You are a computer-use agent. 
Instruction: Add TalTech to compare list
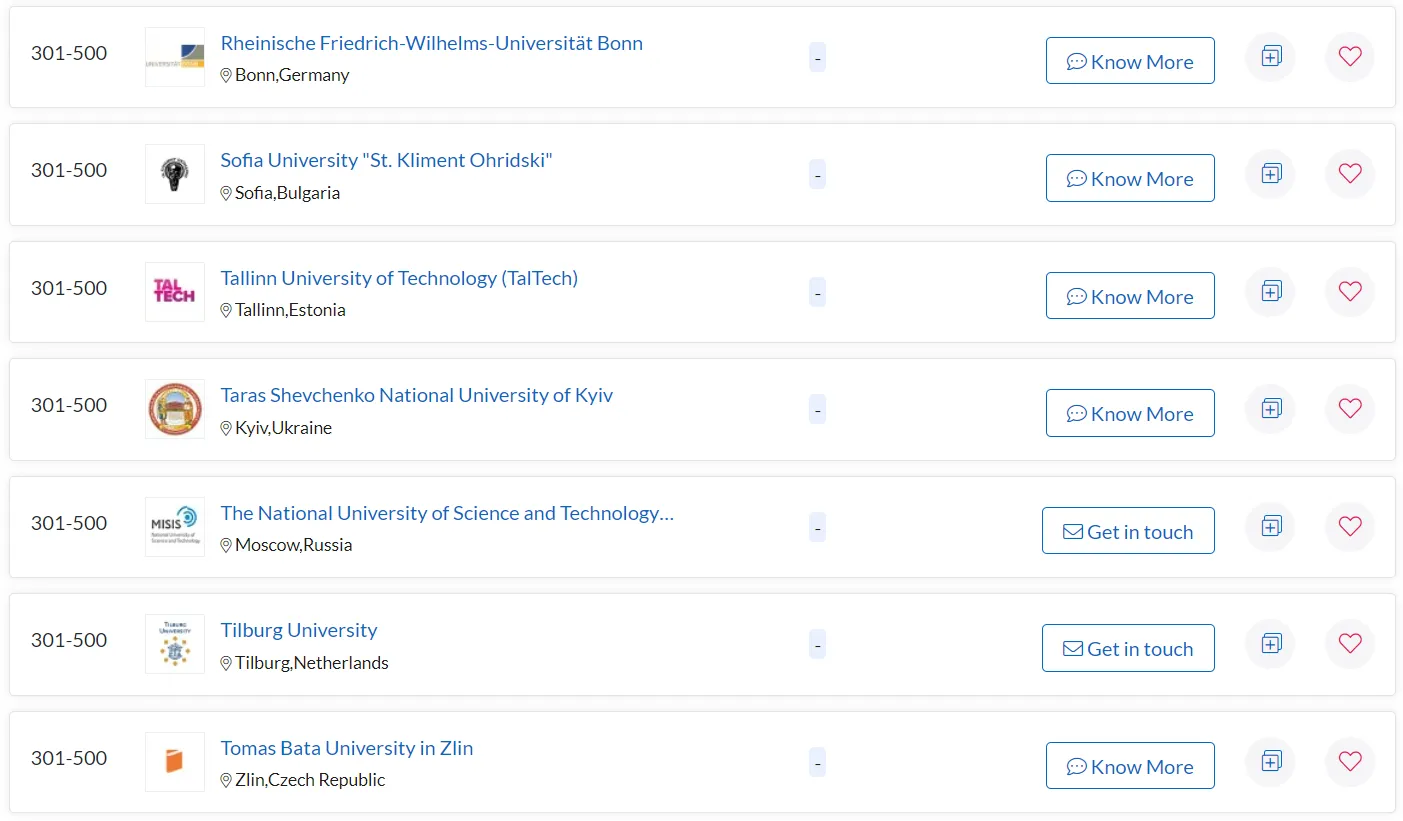(x=1270, y=292)
